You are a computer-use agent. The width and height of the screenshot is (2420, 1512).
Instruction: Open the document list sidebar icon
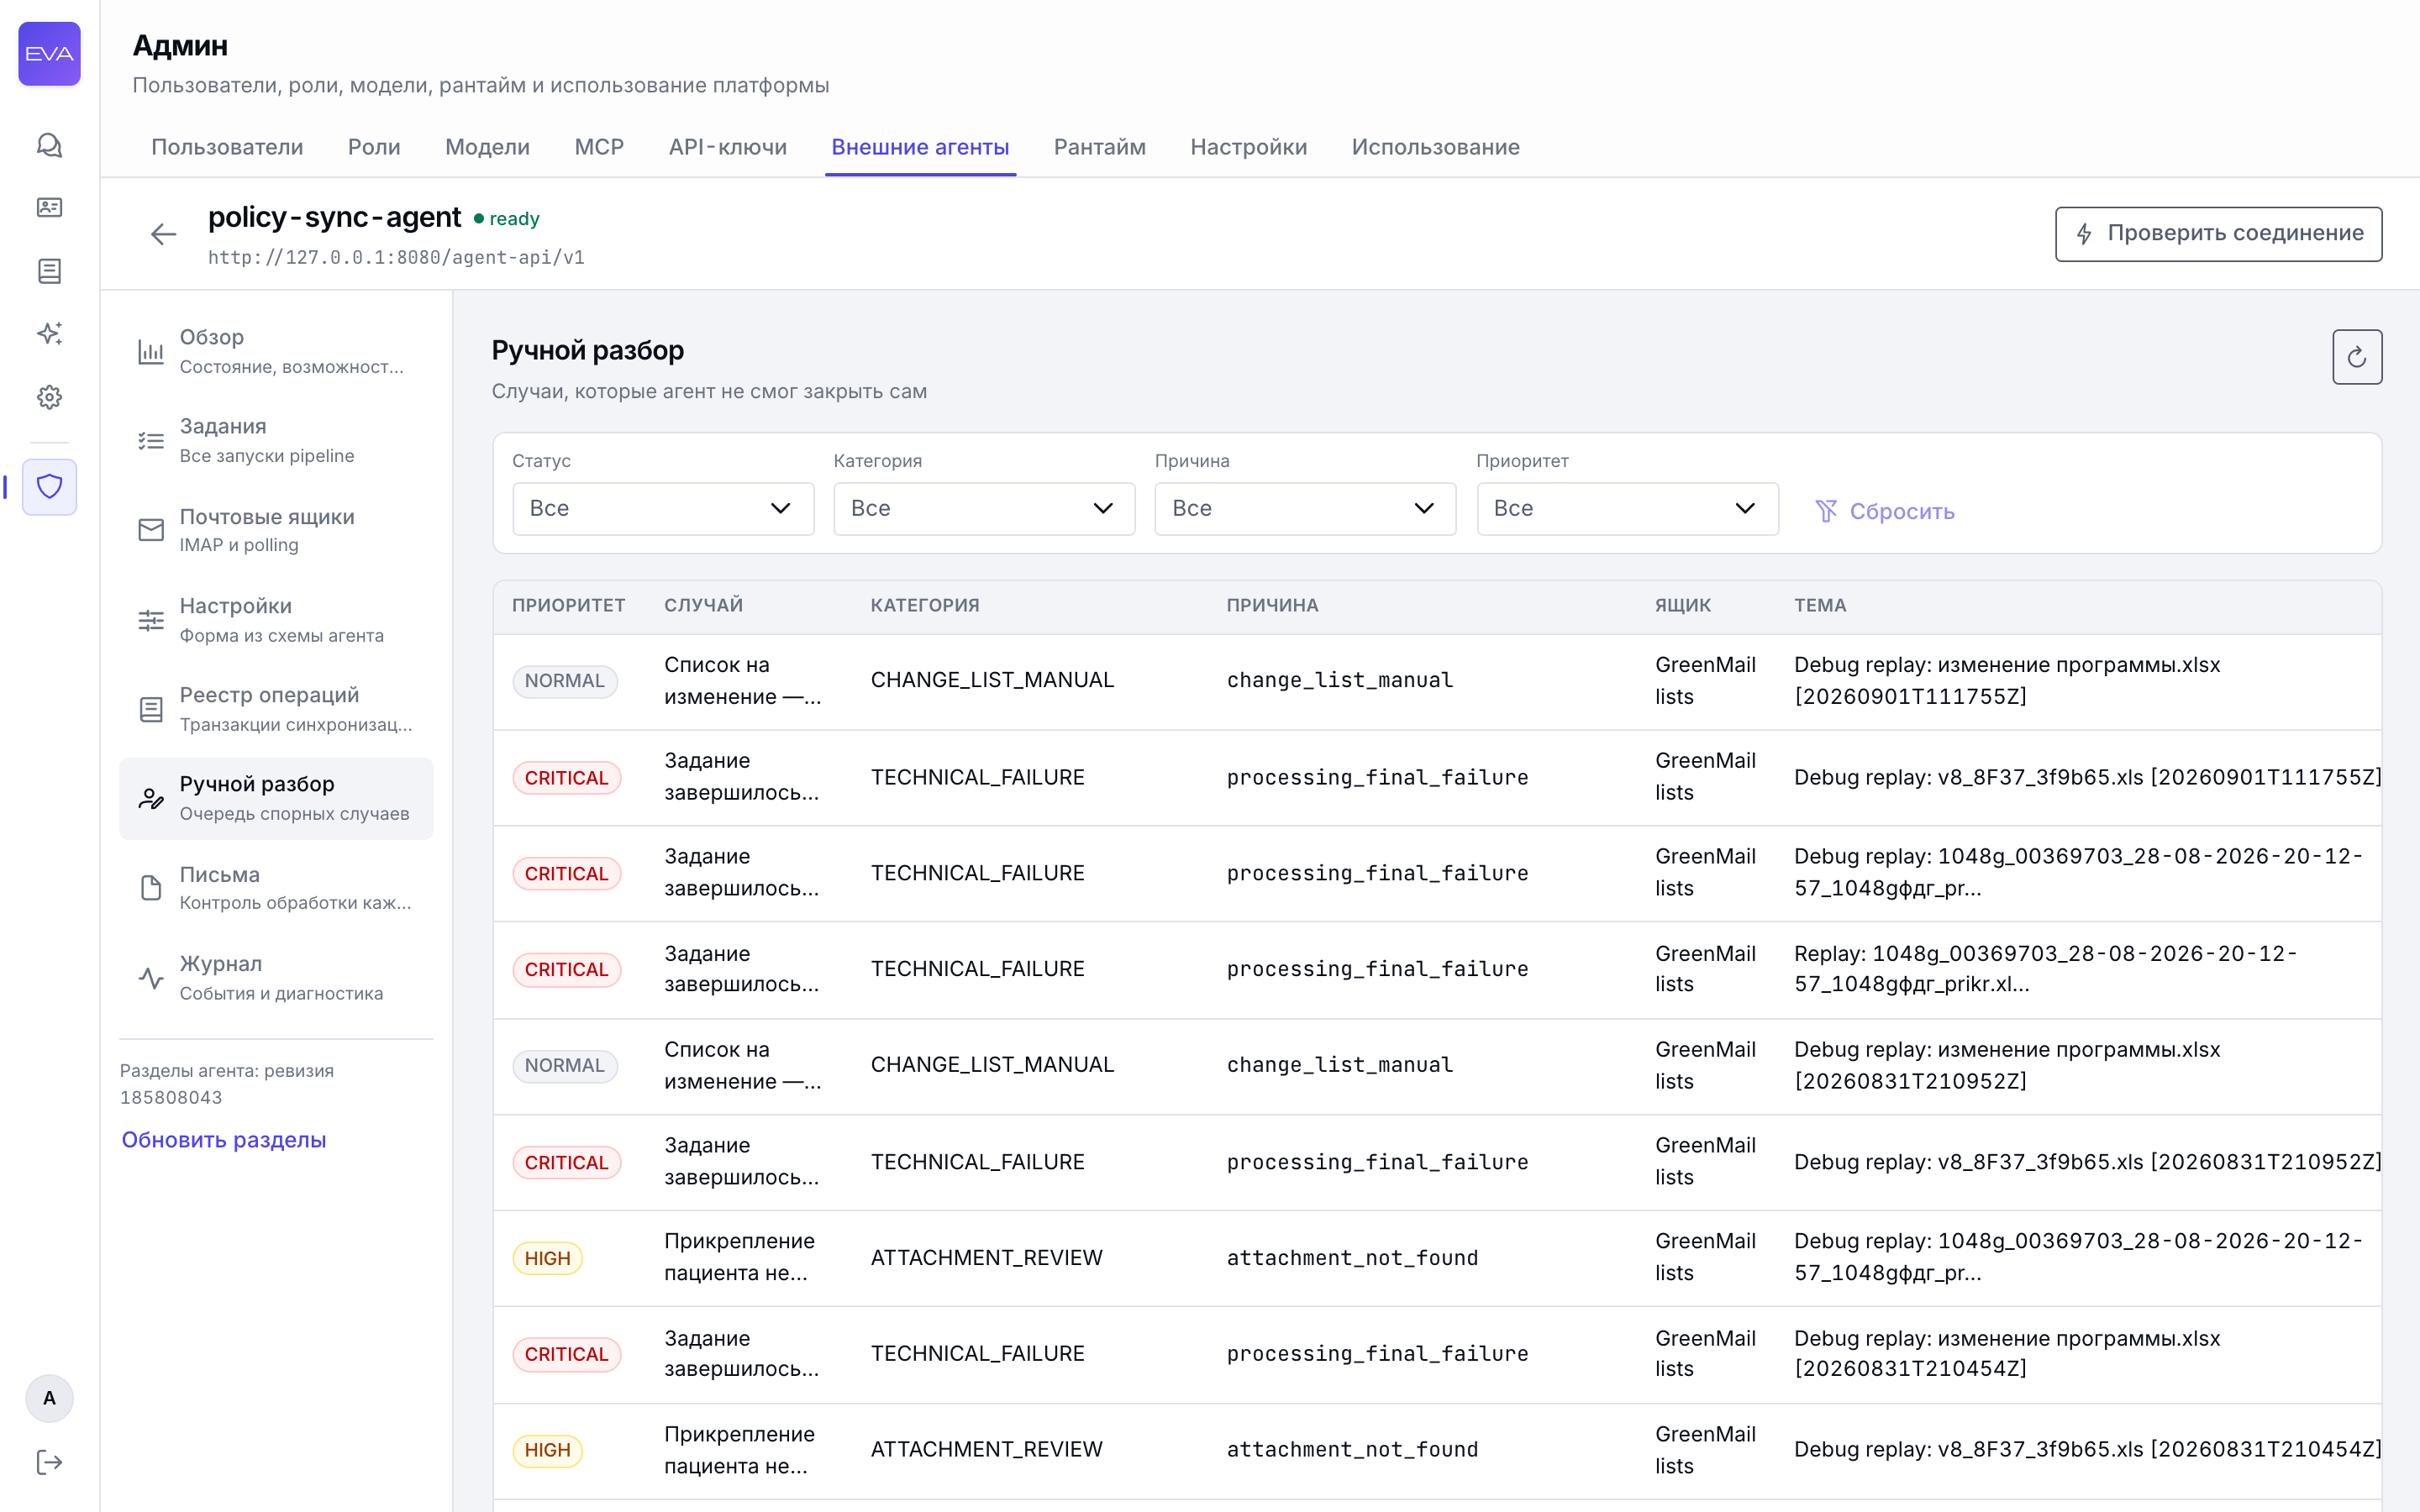click(49, 270)
